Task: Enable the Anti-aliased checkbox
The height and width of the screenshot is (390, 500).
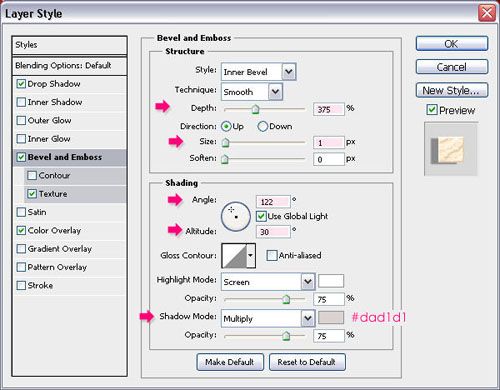Action: coord(272,256)
